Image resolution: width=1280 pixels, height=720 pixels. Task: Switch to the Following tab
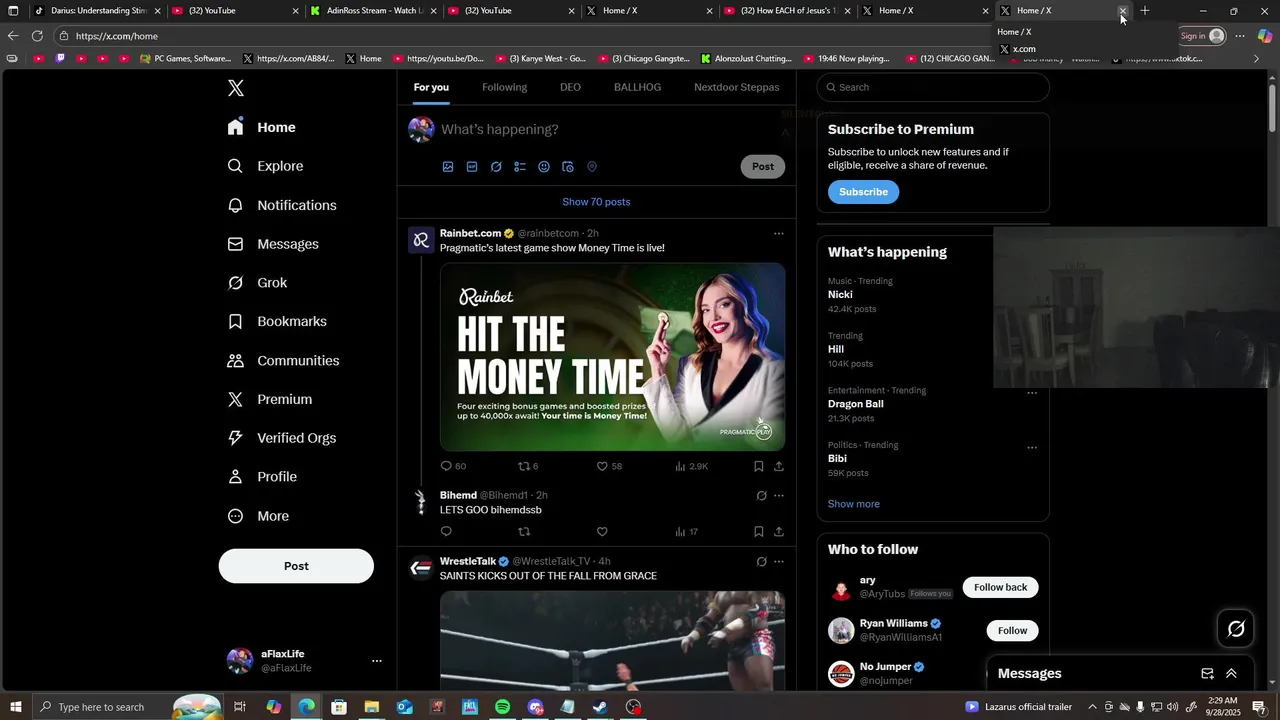pyautogui.click(x=504, y=87)
